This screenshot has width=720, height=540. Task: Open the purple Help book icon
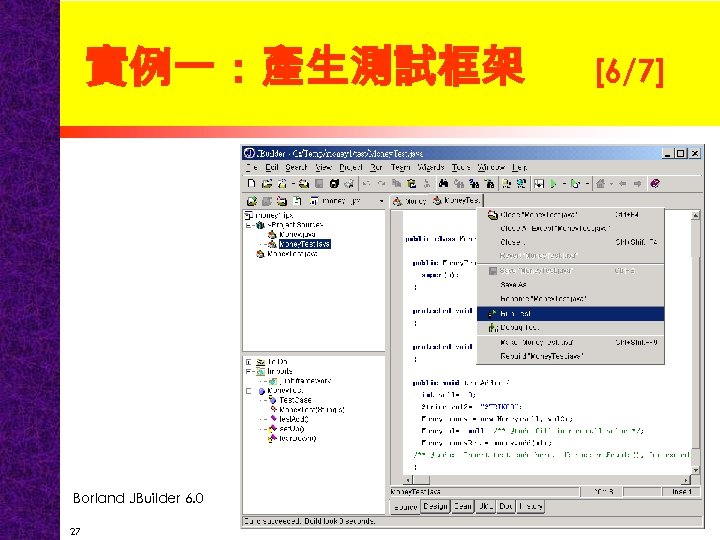(x=655, y=184)
